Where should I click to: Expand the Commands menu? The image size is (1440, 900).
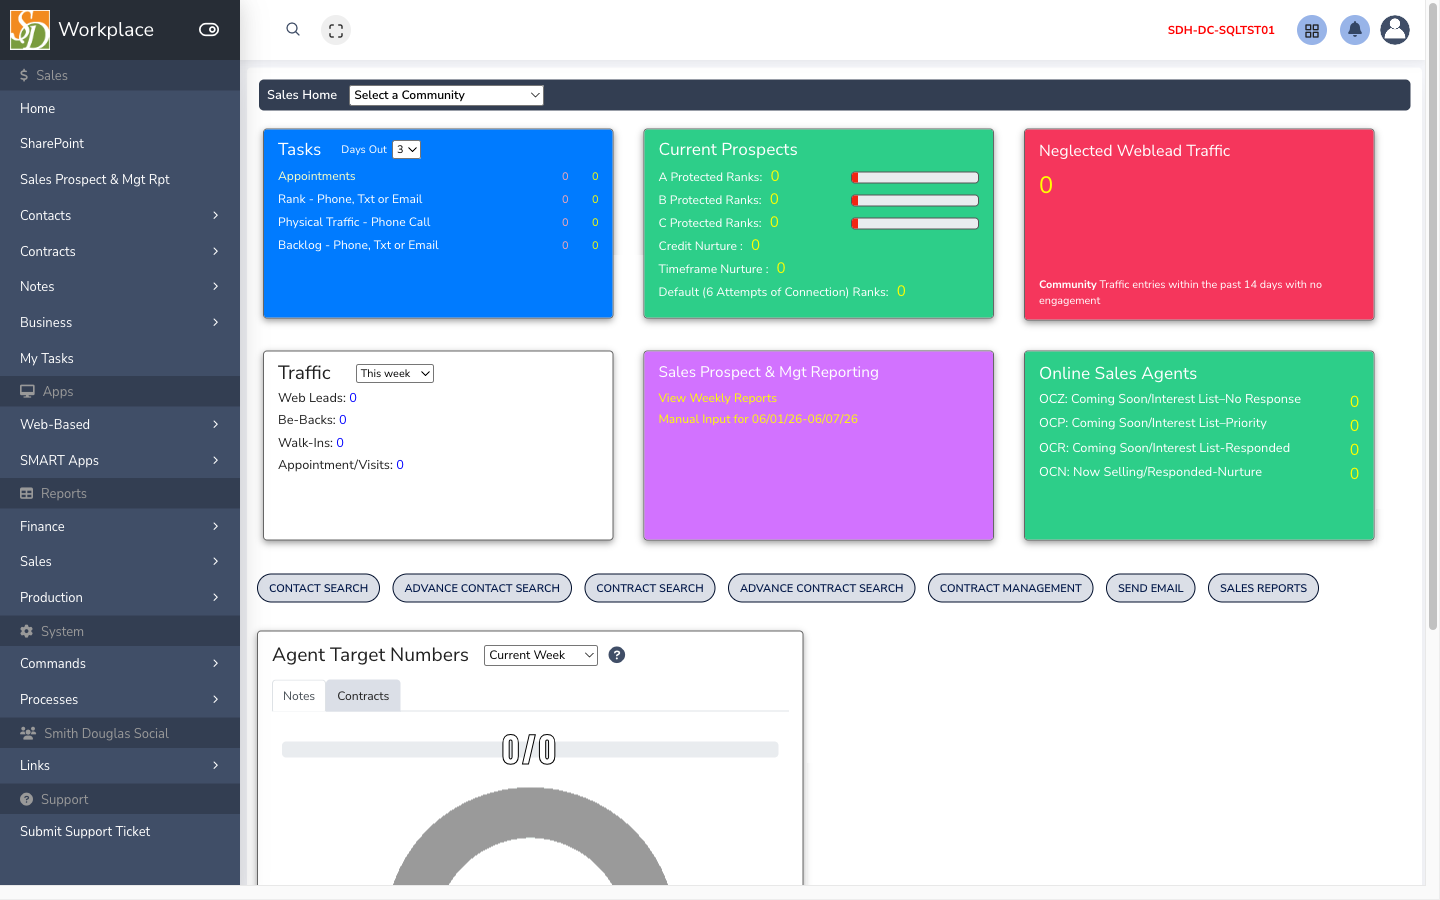pos(120,663)
